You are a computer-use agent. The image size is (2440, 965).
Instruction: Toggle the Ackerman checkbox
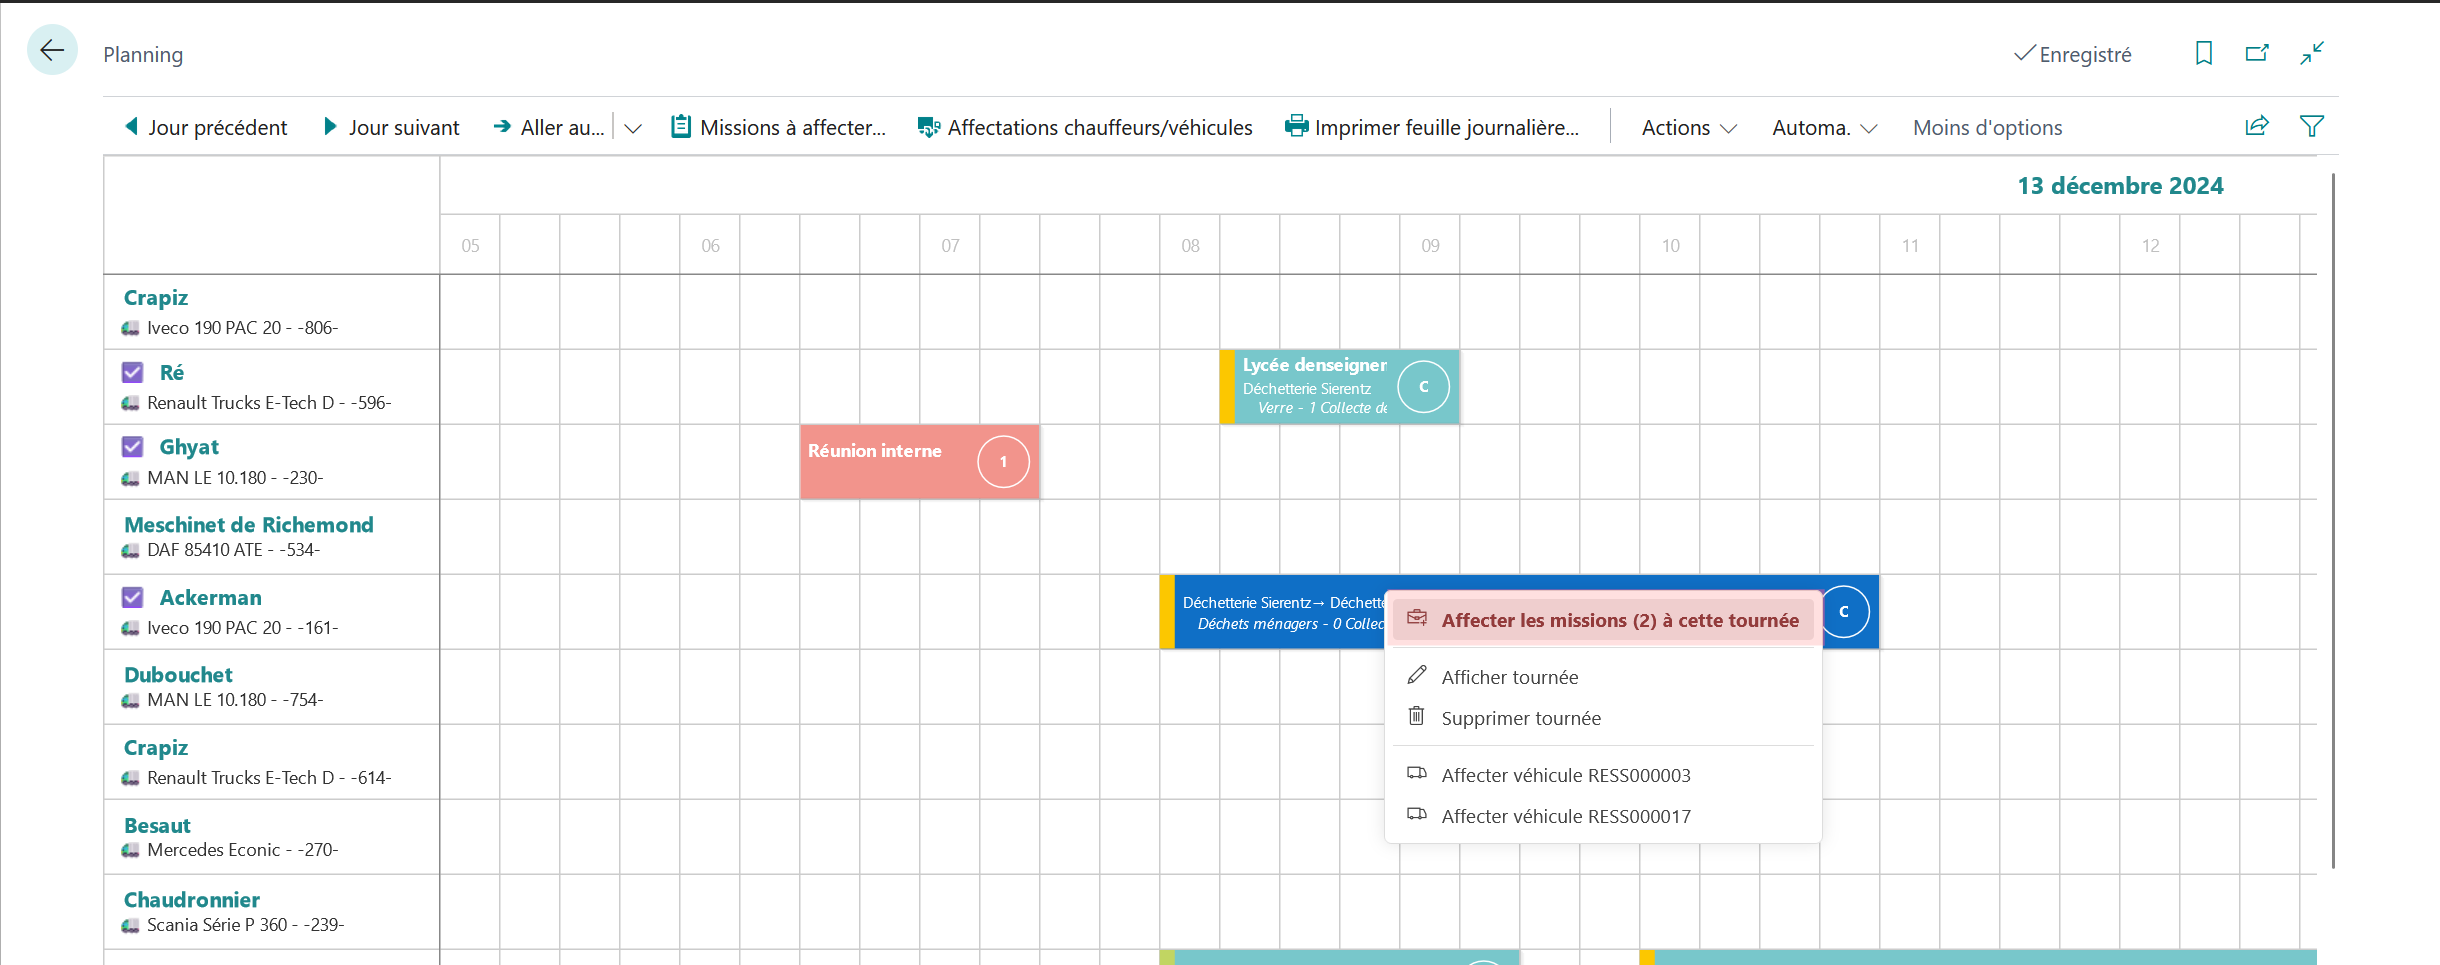[132, 597]
